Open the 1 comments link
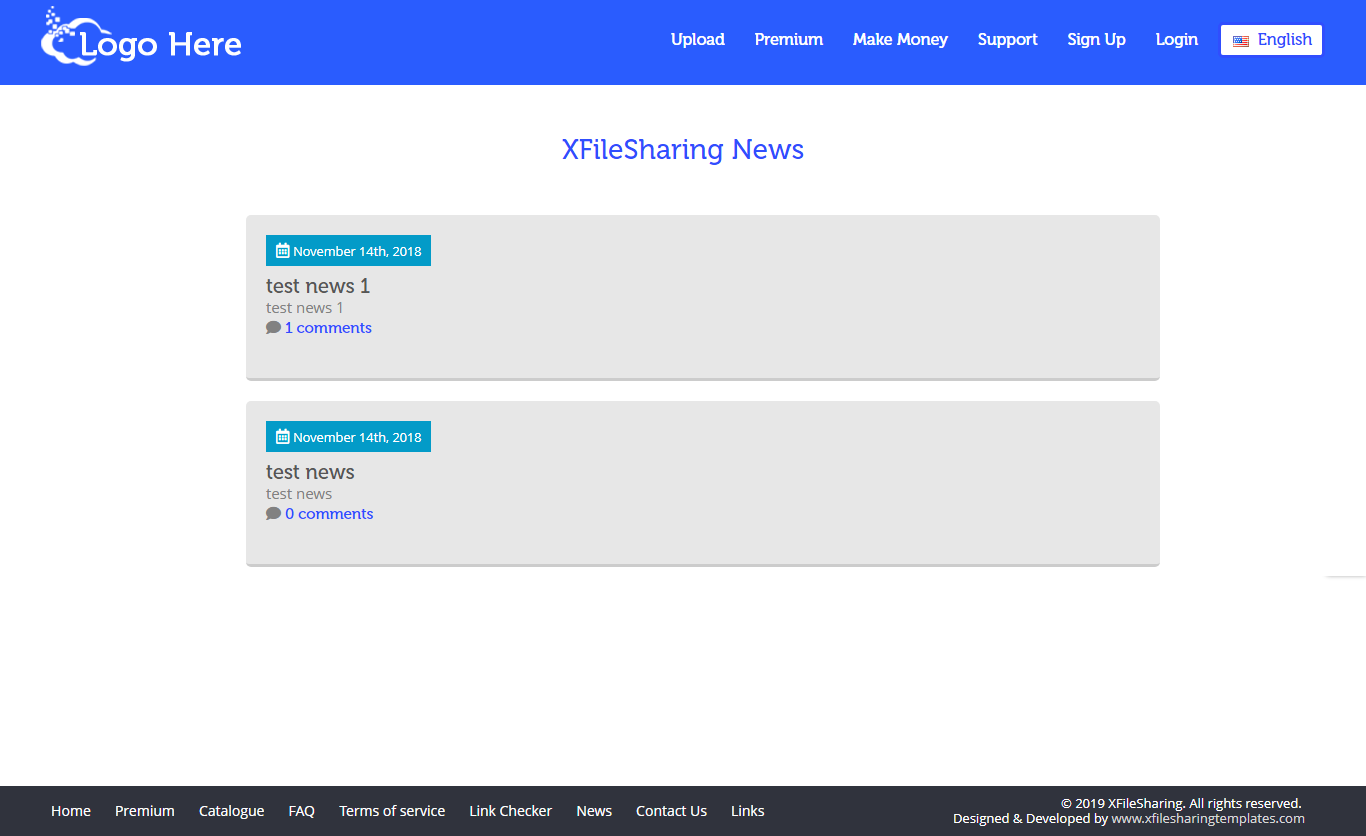The height and width of the screenshot is (836, 1366). pos(328,328)
